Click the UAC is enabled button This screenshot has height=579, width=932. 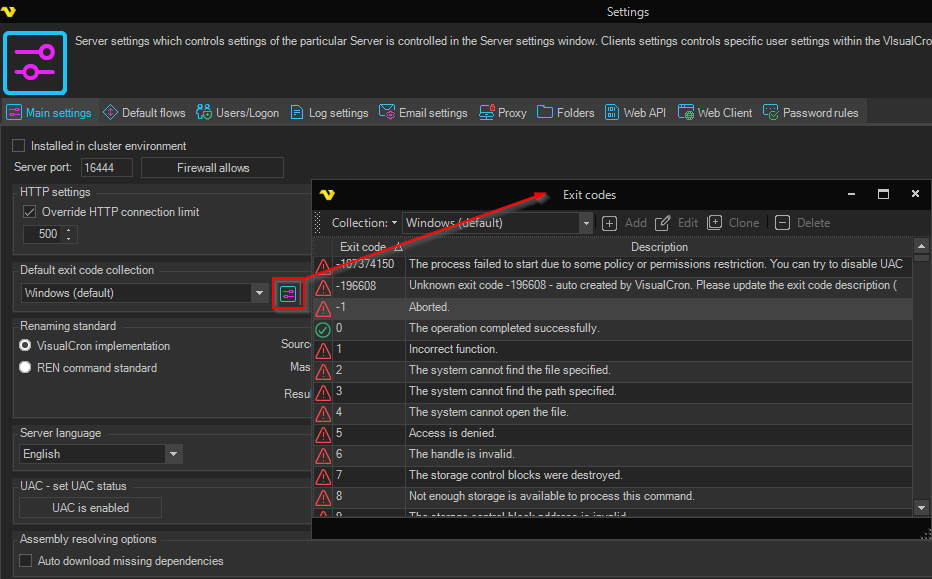(90, 508)
